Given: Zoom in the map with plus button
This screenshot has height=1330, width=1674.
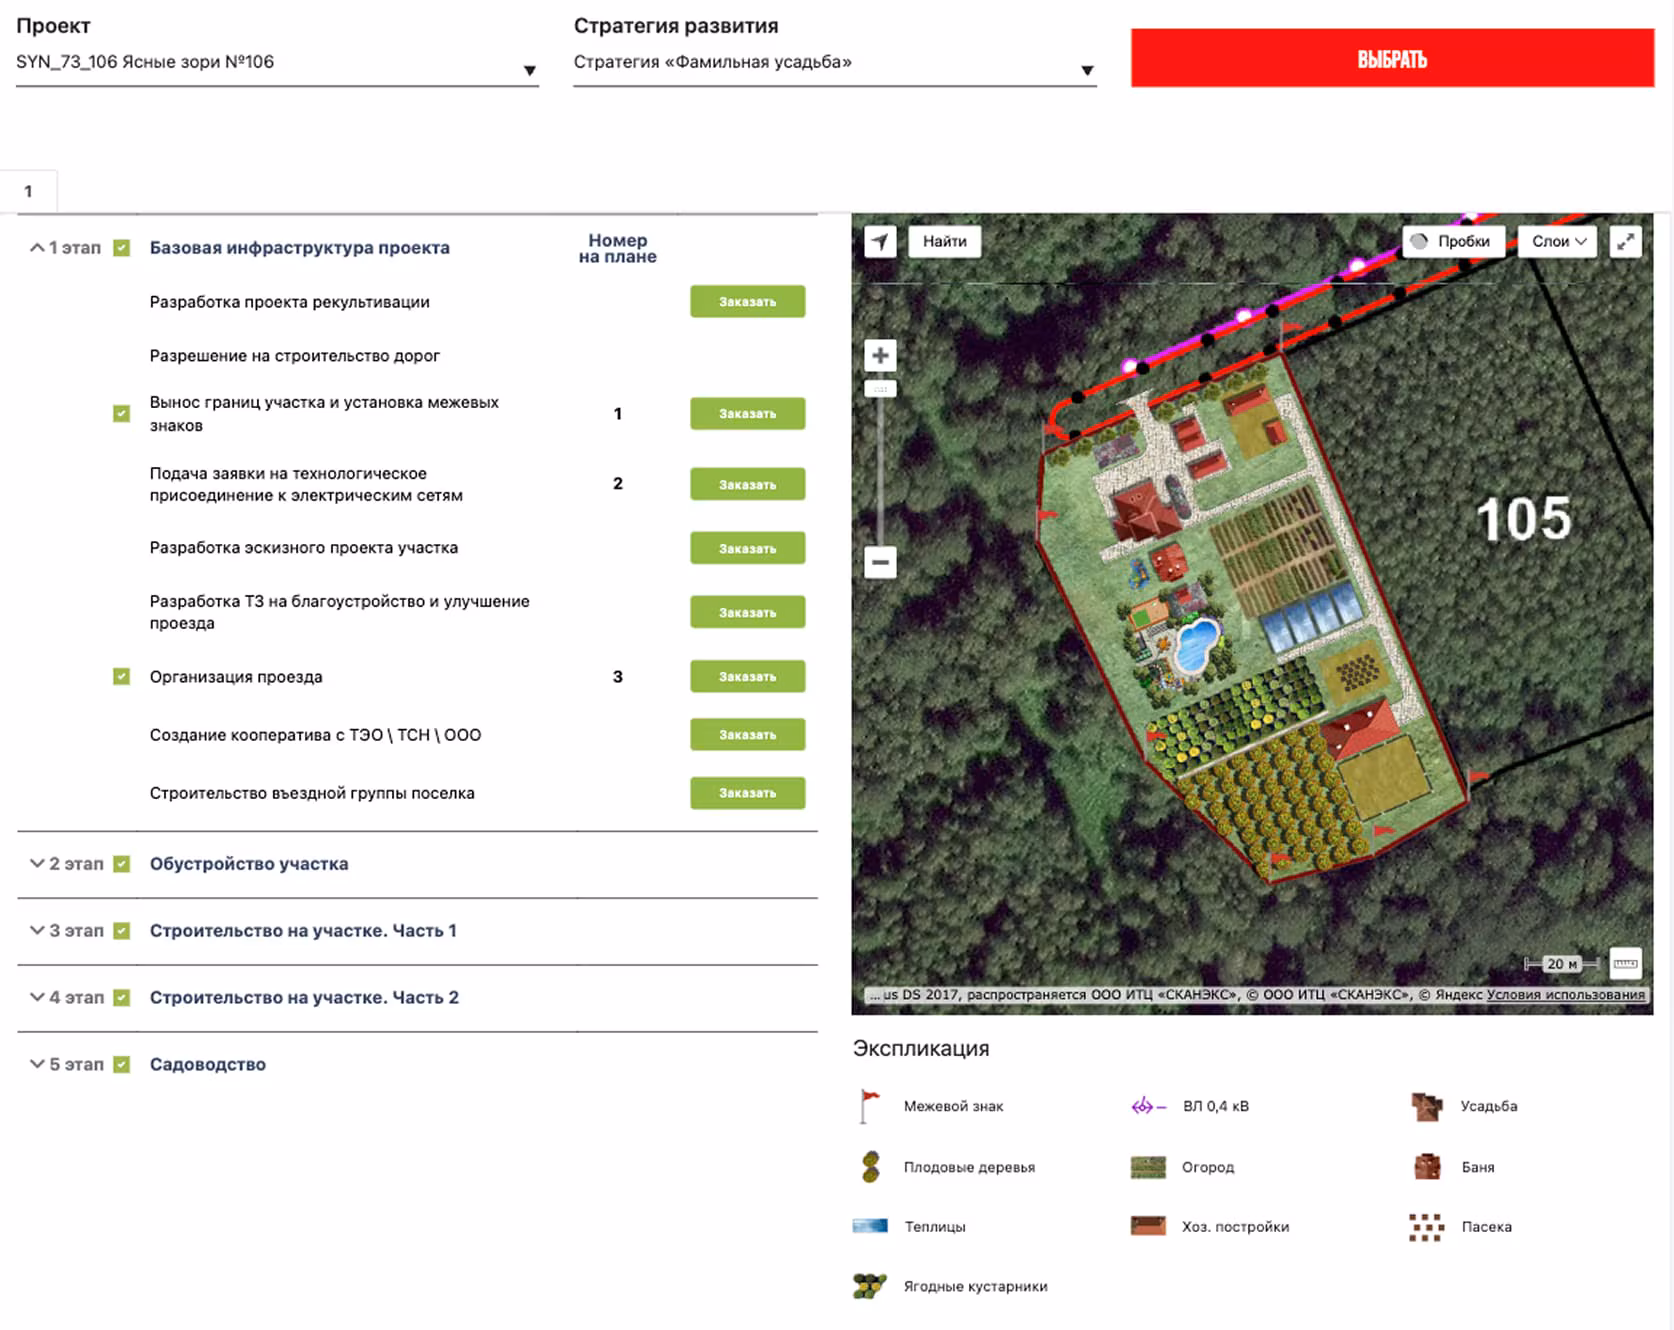Looking at the screenshot, I should point(880,355).
